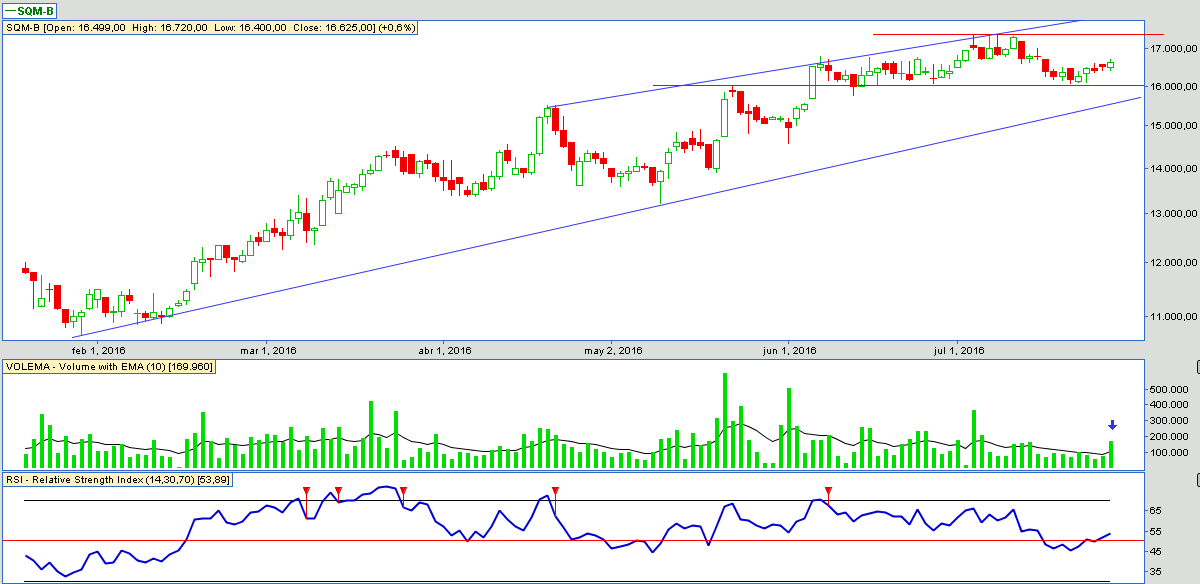Click the leftmost red triangle RSI marker
Viewport: 1200px width, 584px height.
pos(306,492)
